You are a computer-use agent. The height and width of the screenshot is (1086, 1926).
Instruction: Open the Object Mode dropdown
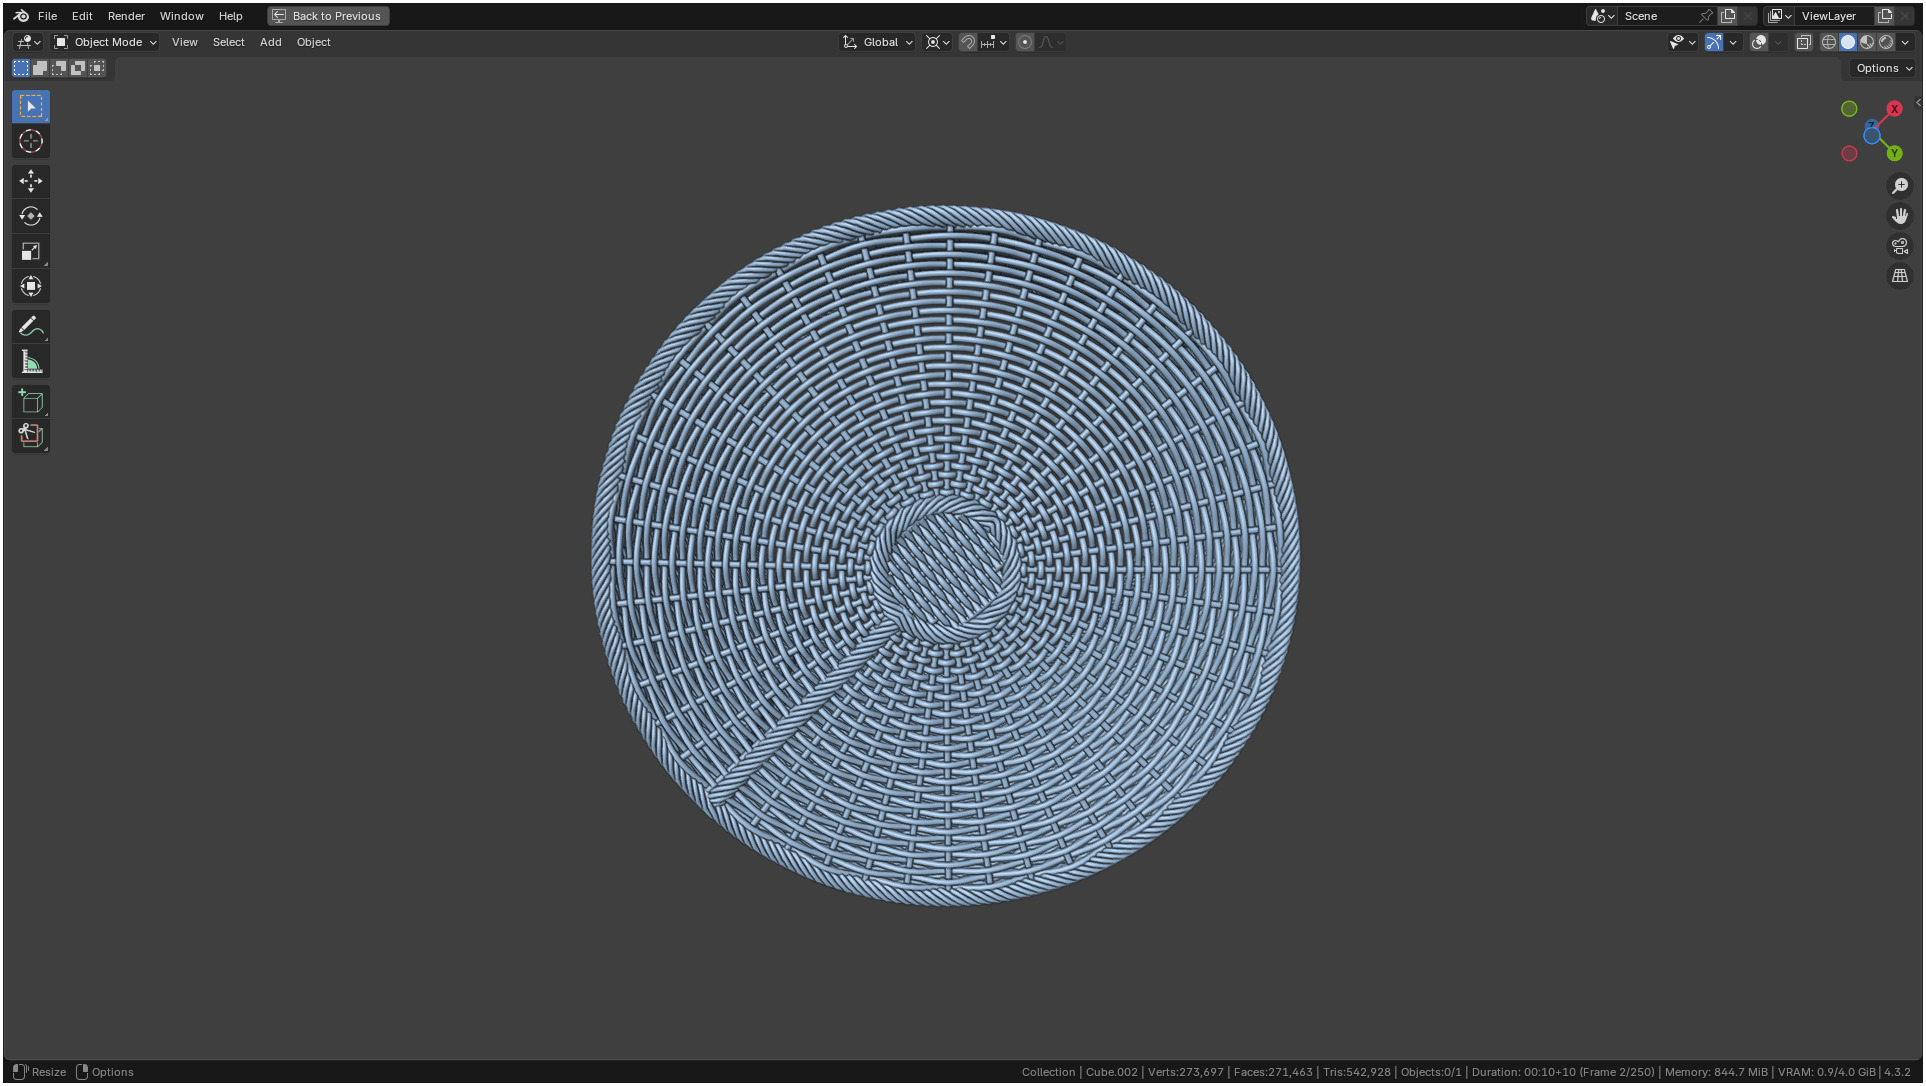coord(106,42)
